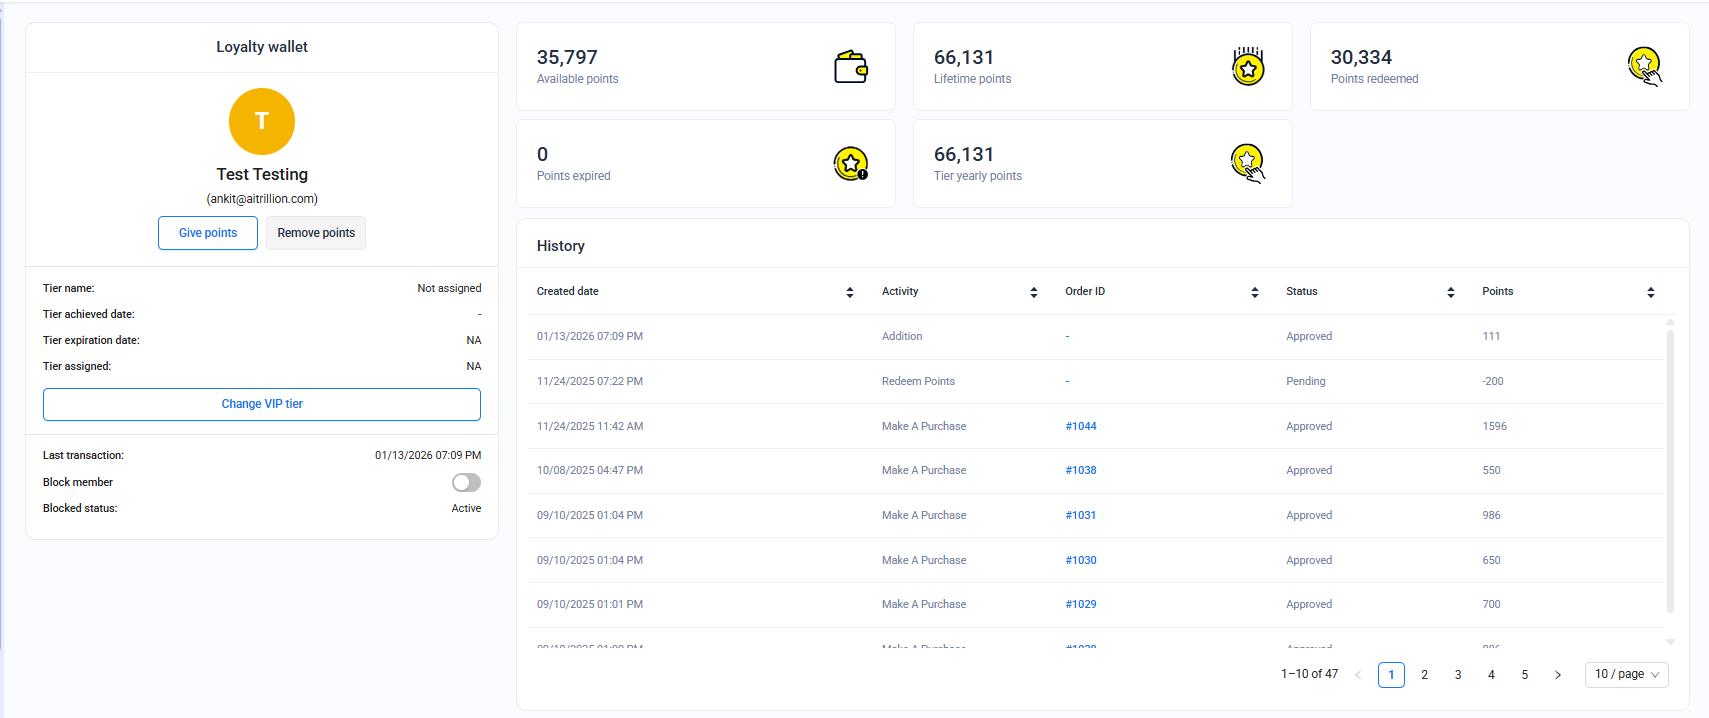Click the Points expired coin icon
This screenshot has width=1709, height=718.
click(x=850, y=164)
